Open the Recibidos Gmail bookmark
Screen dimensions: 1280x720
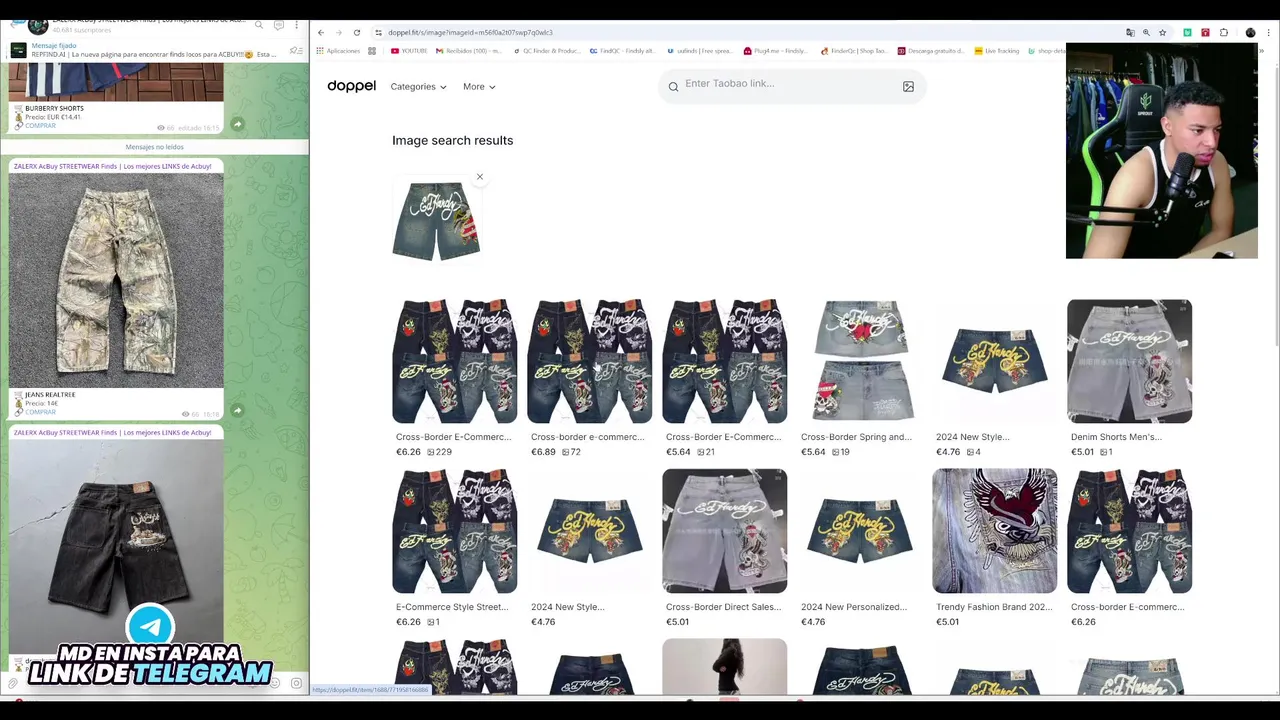click(x=467, y=51)
